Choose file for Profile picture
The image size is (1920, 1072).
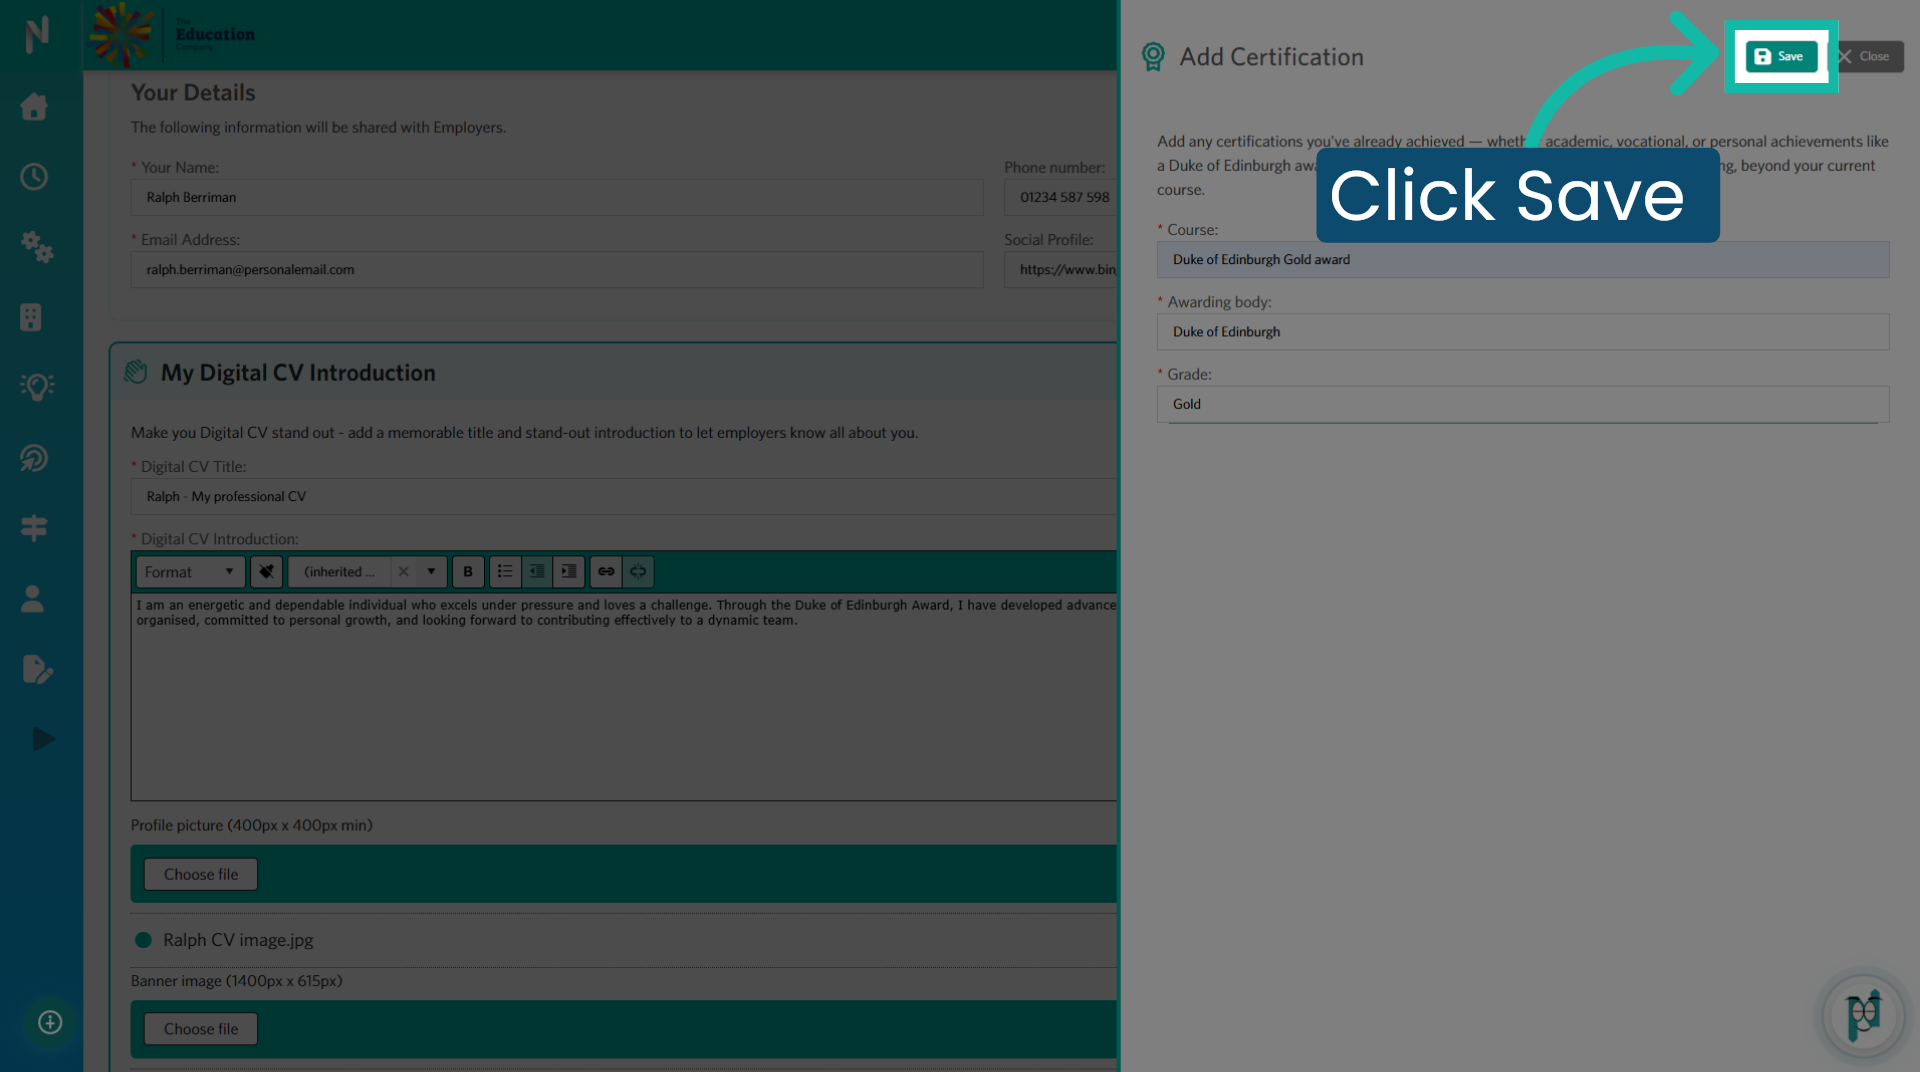click(201, 874)
